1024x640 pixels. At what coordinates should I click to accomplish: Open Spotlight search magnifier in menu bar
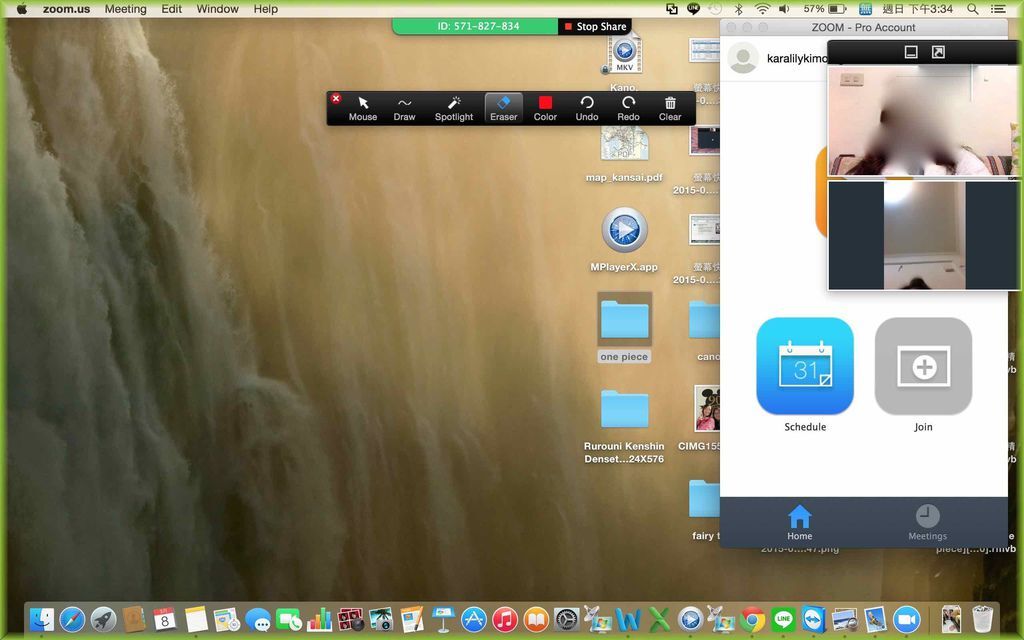click(972, 9)
